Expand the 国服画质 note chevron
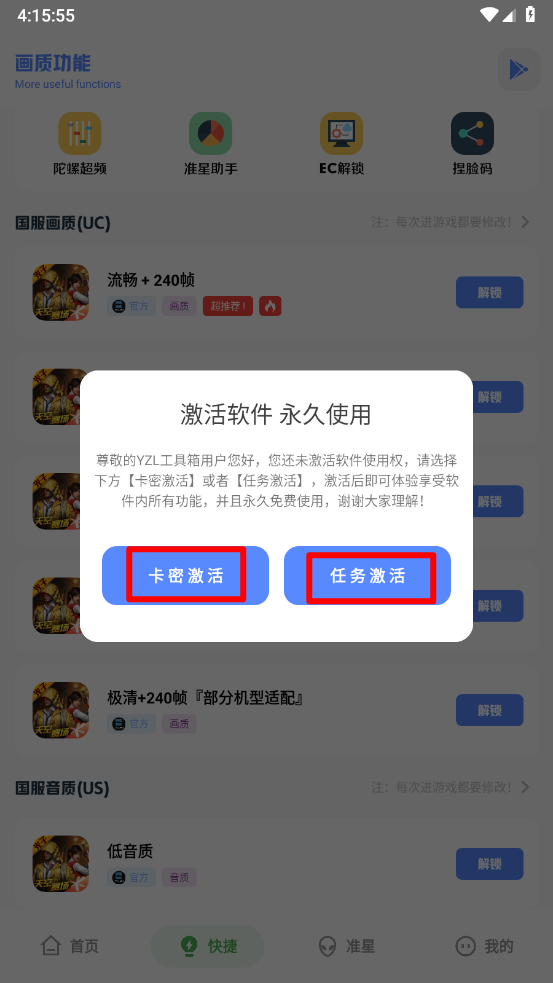Viewport: 553px width, 983px height. [x=525, y=222]
